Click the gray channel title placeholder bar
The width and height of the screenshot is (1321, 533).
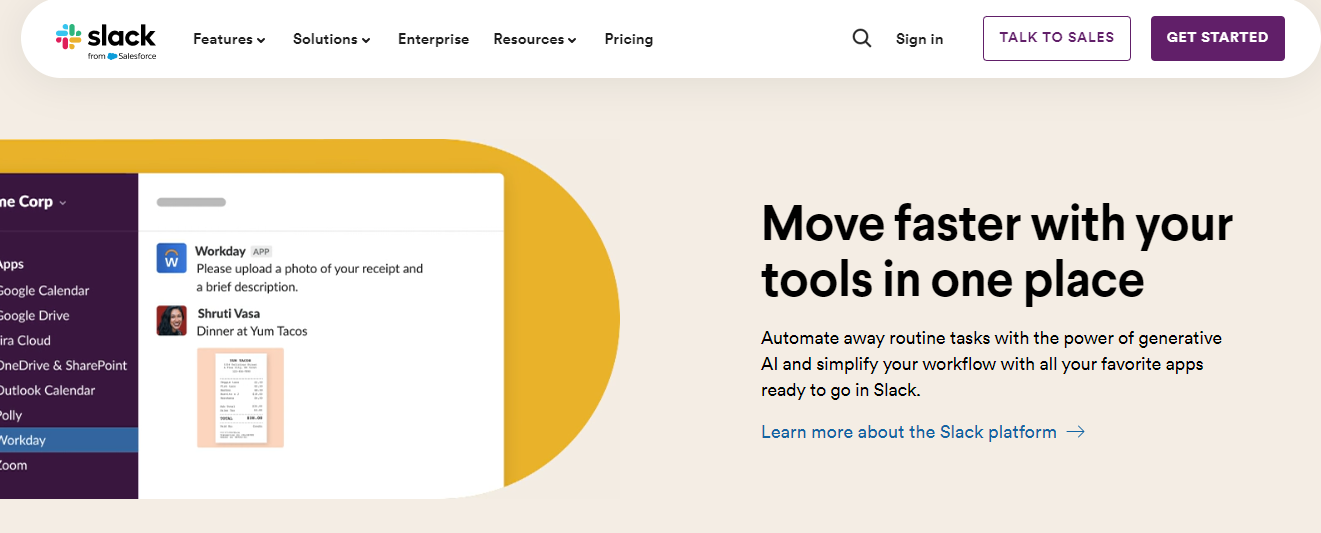pyautogui.click(x=191, y=201)
